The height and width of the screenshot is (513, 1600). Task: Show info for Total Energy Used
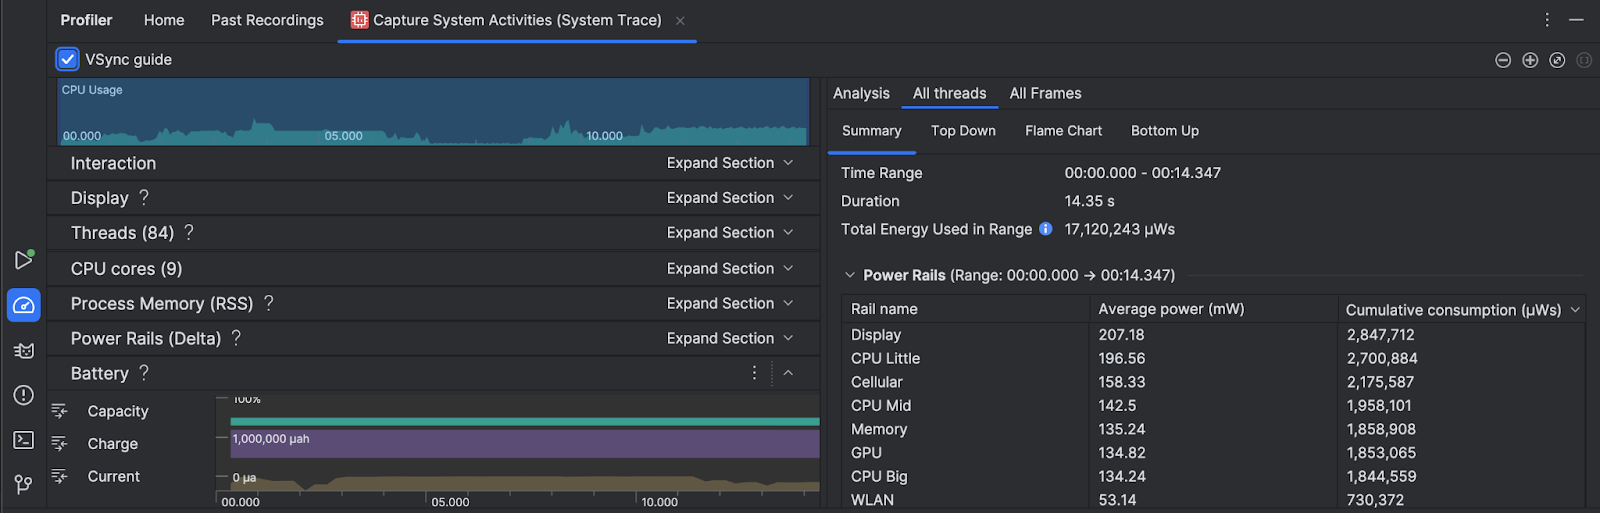(1046, 229)
